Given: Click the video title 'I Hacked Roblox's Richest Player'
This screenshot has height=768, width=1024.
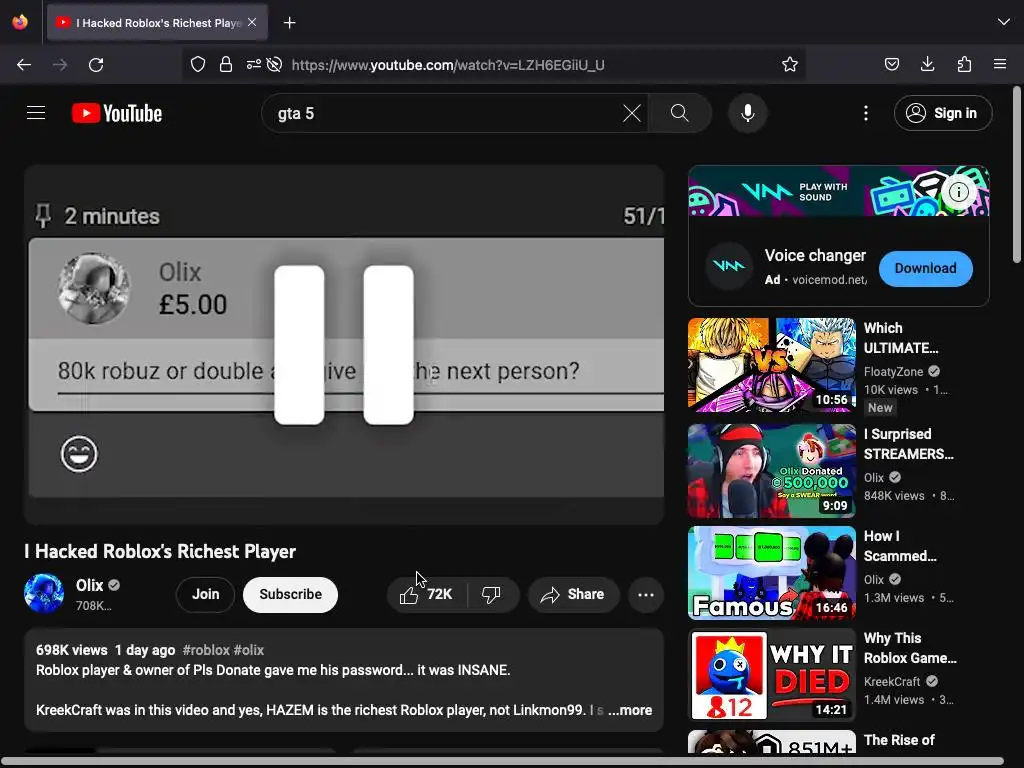Looking at the screenshot, I should (x=160, y=551).
